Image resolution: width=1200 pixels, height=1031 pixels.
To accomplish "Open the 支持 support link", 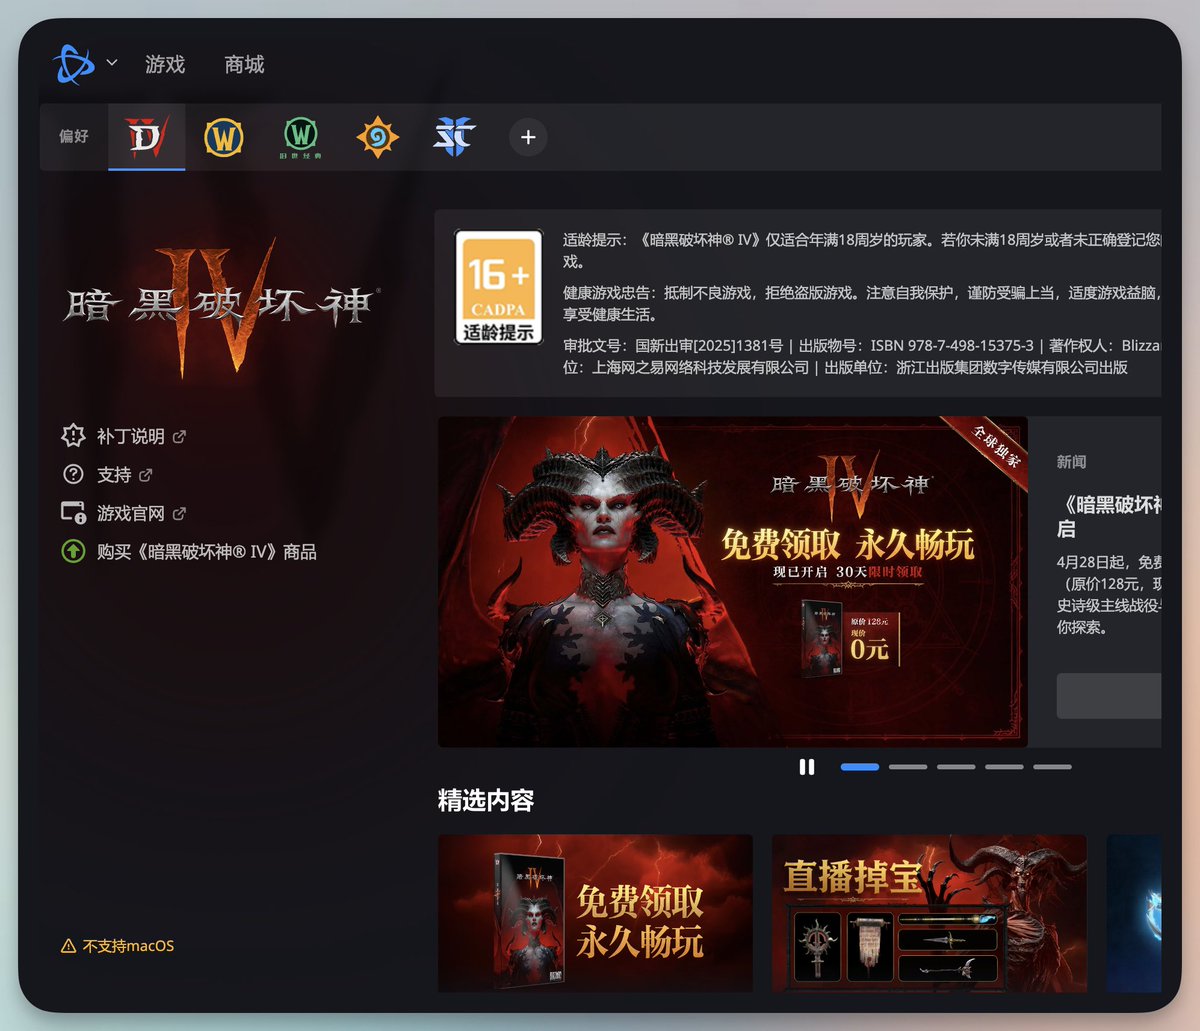I will [x=114, y=475].
